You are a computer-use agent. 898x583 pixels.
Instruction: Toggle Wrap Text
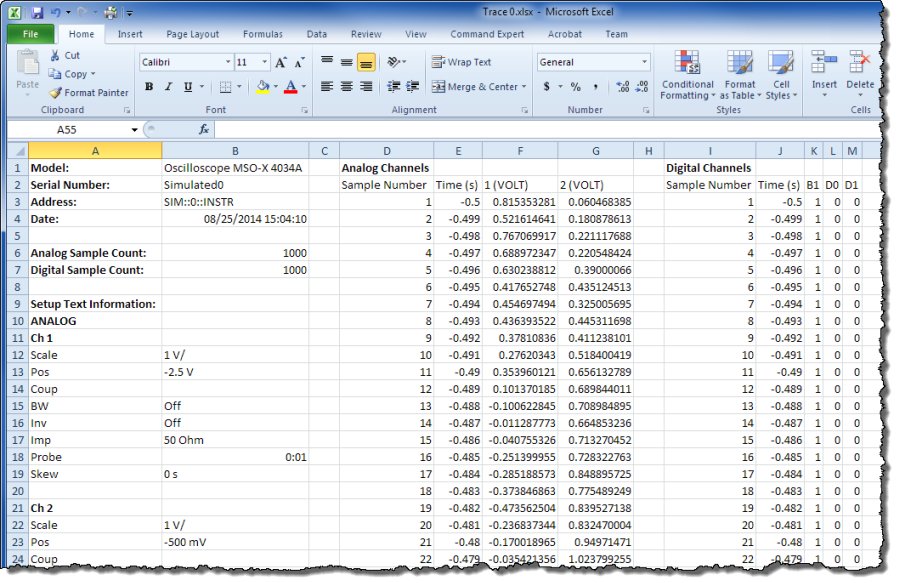coord(462,62)
